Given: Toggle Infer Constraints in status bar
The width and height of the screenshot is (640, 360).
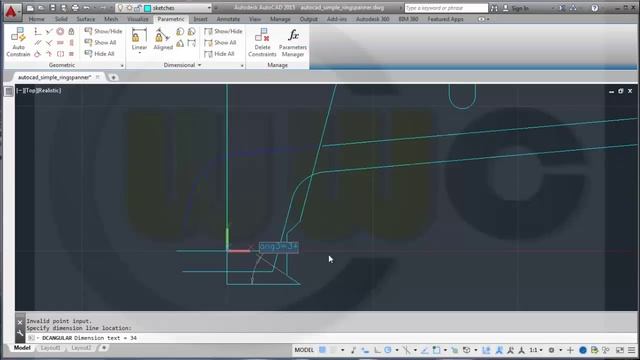Looking at the screenshot, I should point(353,350).
